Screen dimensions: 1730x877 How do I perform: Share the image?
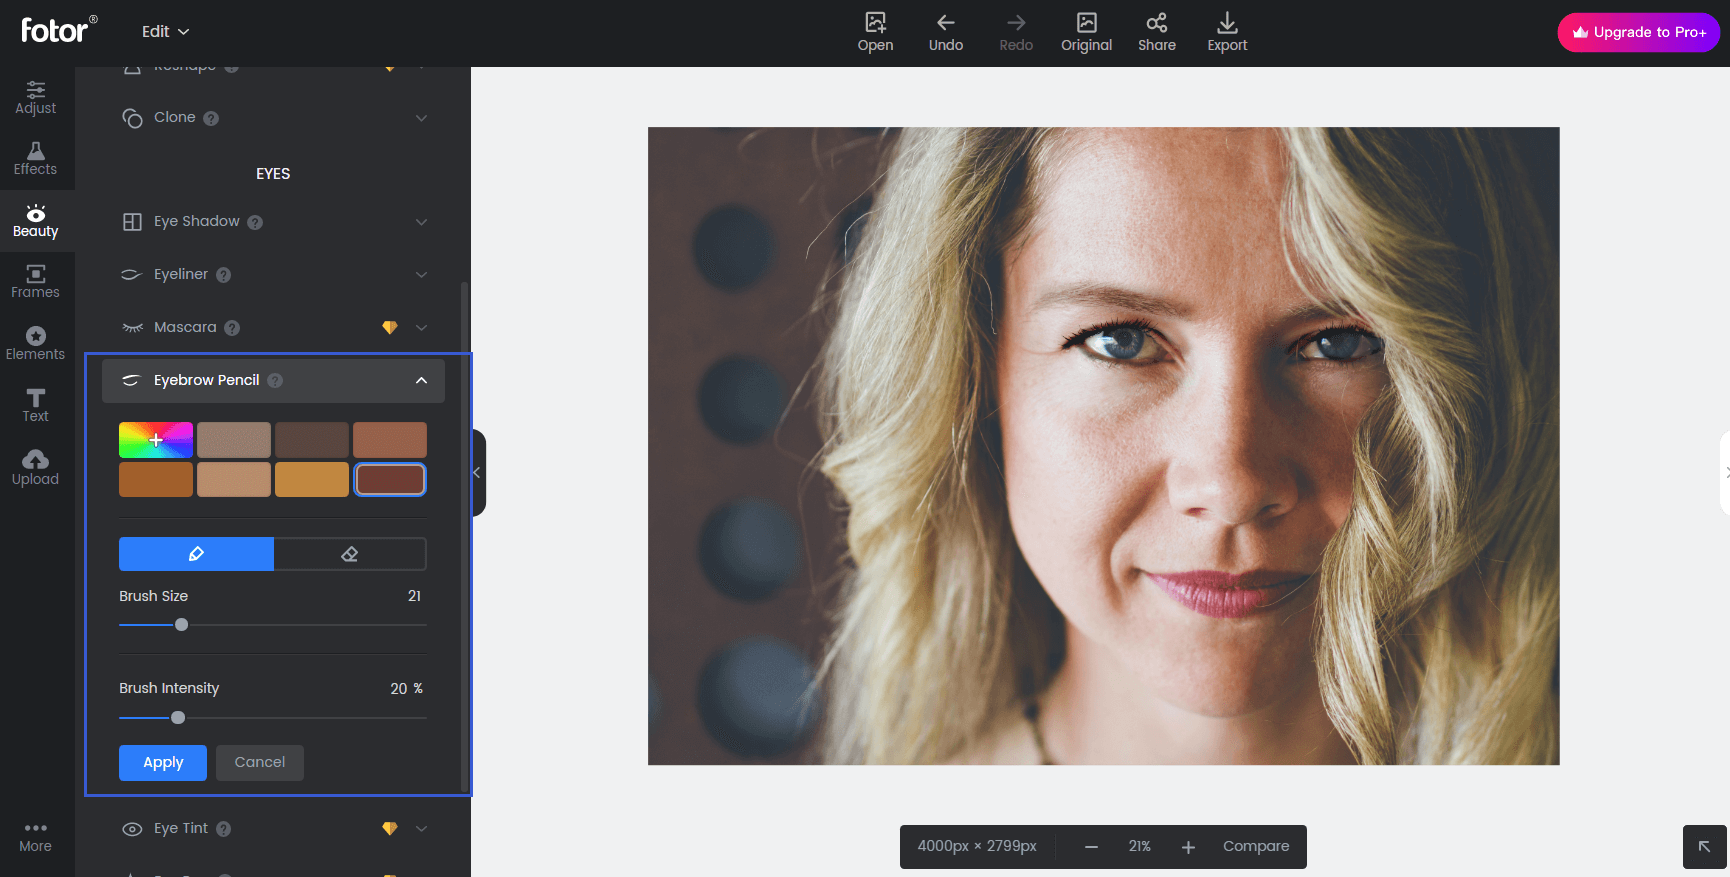tap(1157, 32)
